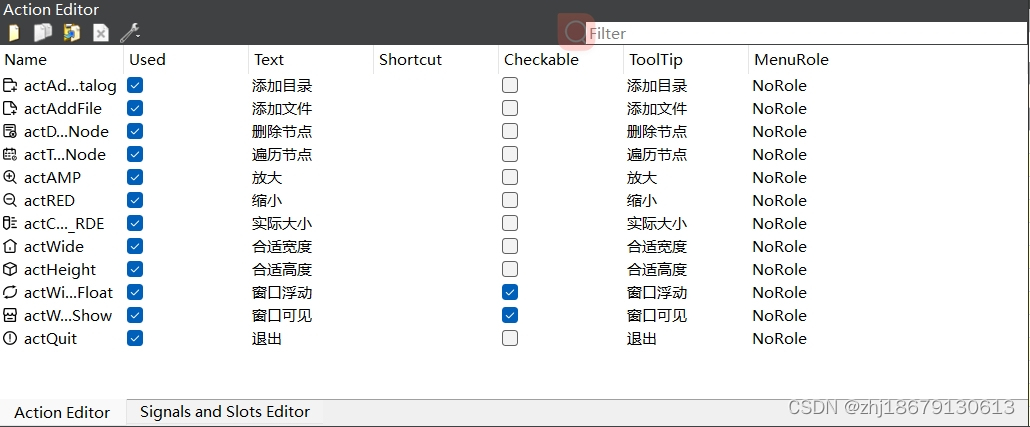Click the actAMP zoom-in icon
Image resolution: width=1030 pixels, height=427 pixels.
click(11, 177)
